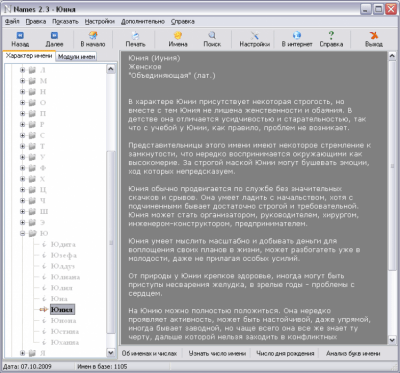Open the Имена names icon

coord(178,35)
